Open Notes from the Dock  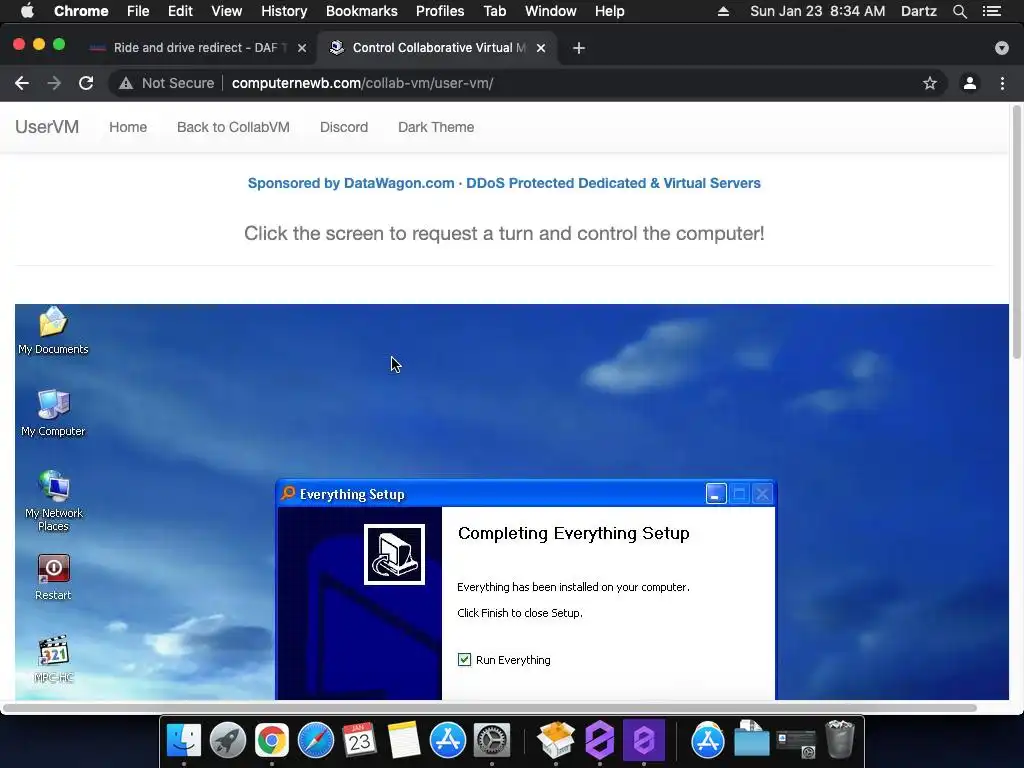(x=404, y=740)
